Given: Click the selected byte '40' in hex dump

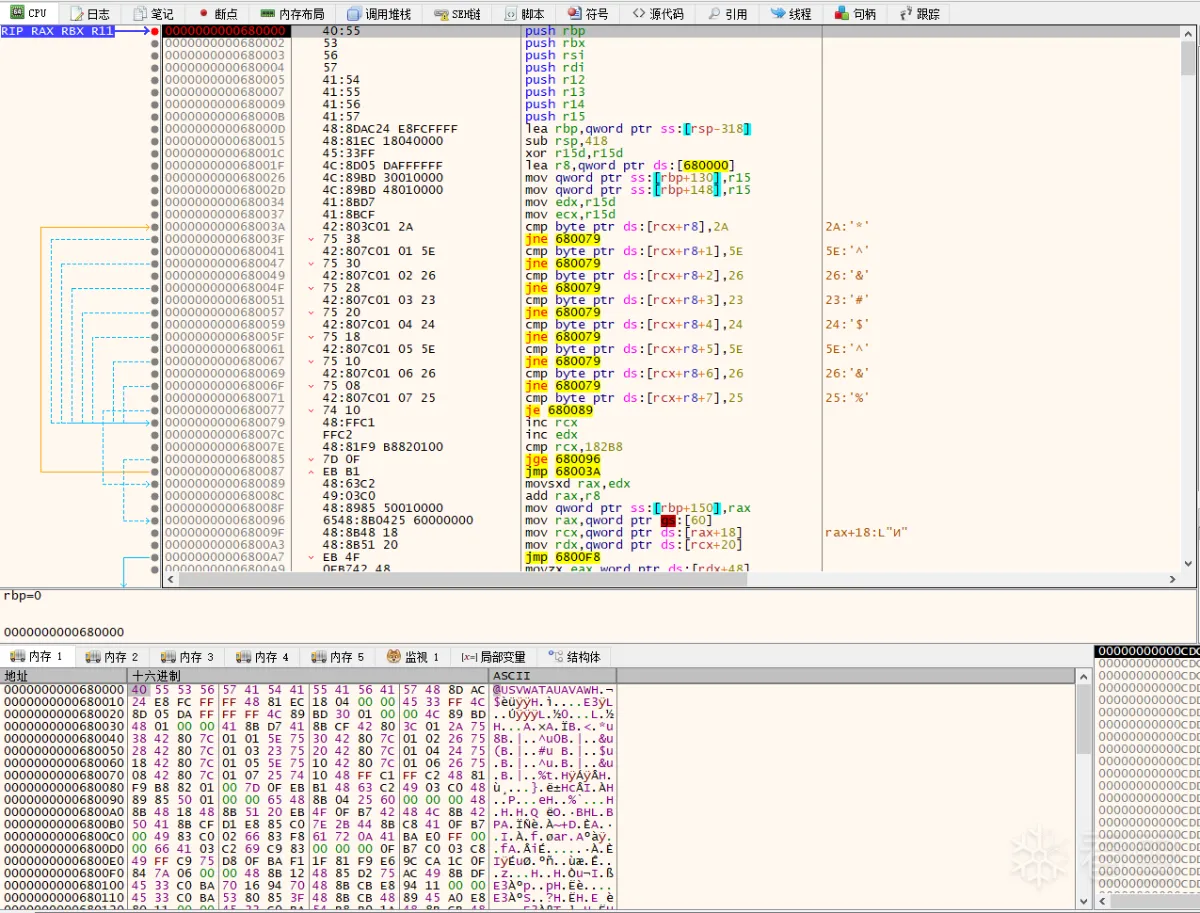Looking at the screenshot, I should pyautogui.click(x=139, y=689).
